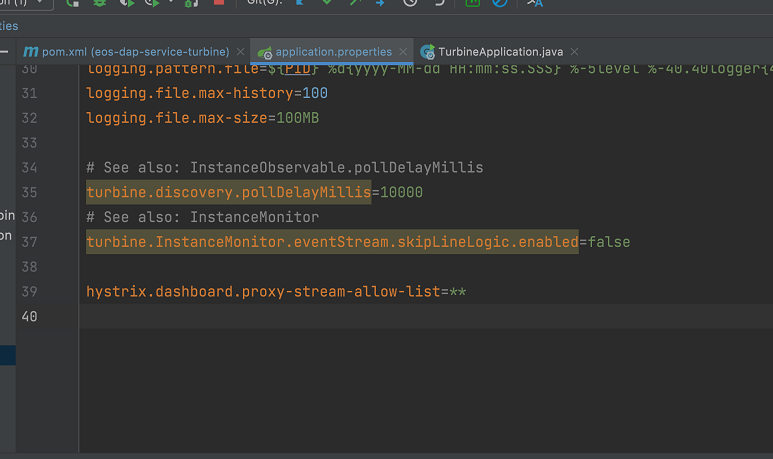Open Git history clock icon
This screenshot has height=459, width=773.
click(410, 3)
